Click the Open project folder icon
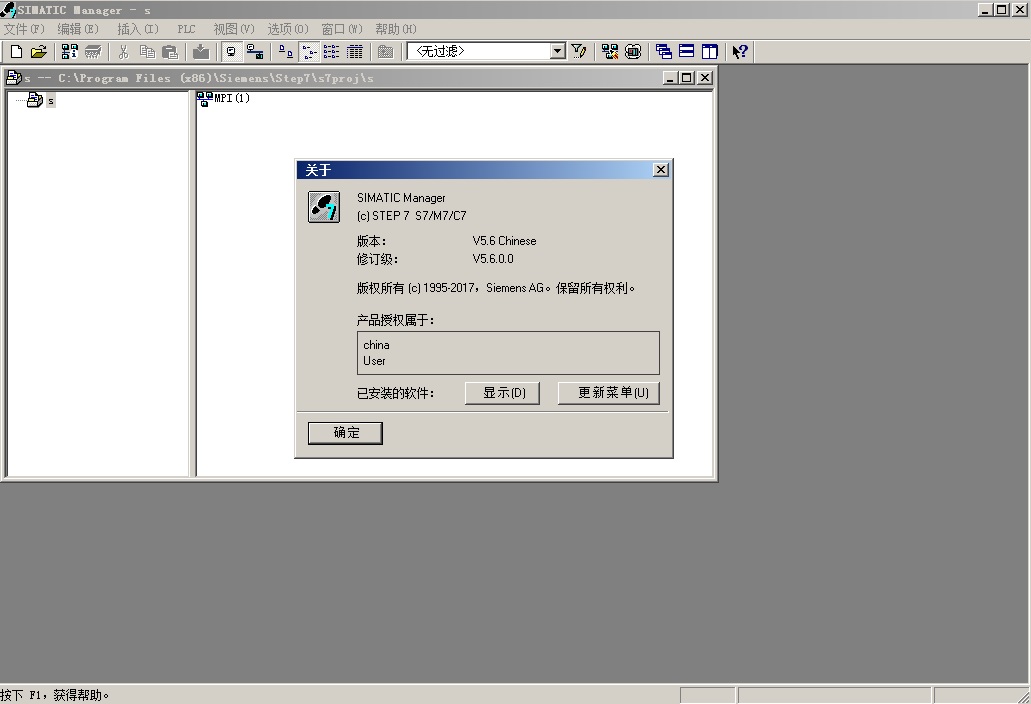 point(38,51)
